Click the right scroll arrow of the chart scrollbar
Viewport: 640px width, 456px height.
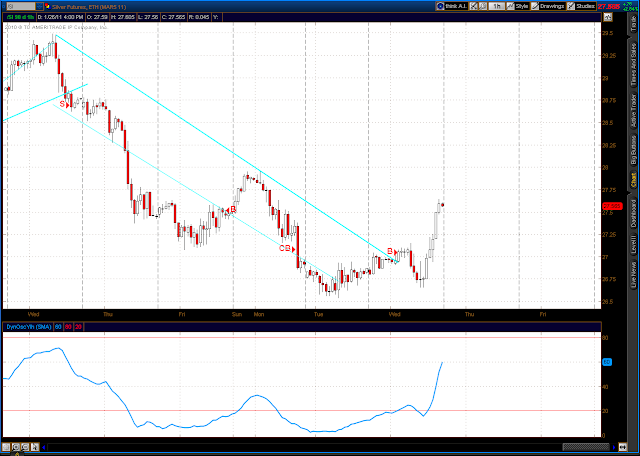click(614, 447)
